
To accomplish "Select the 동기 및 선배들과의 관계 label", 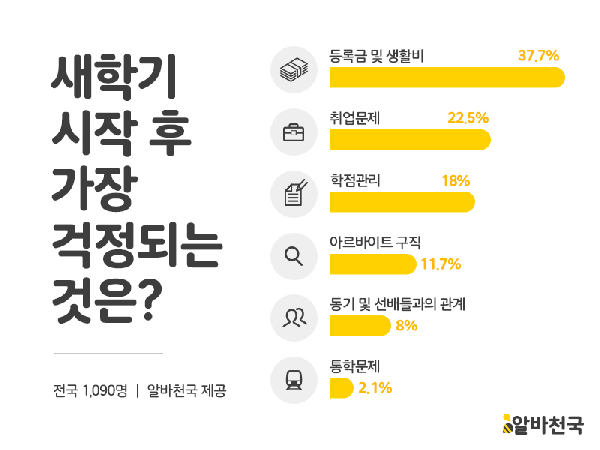I will tap(399, 303).
